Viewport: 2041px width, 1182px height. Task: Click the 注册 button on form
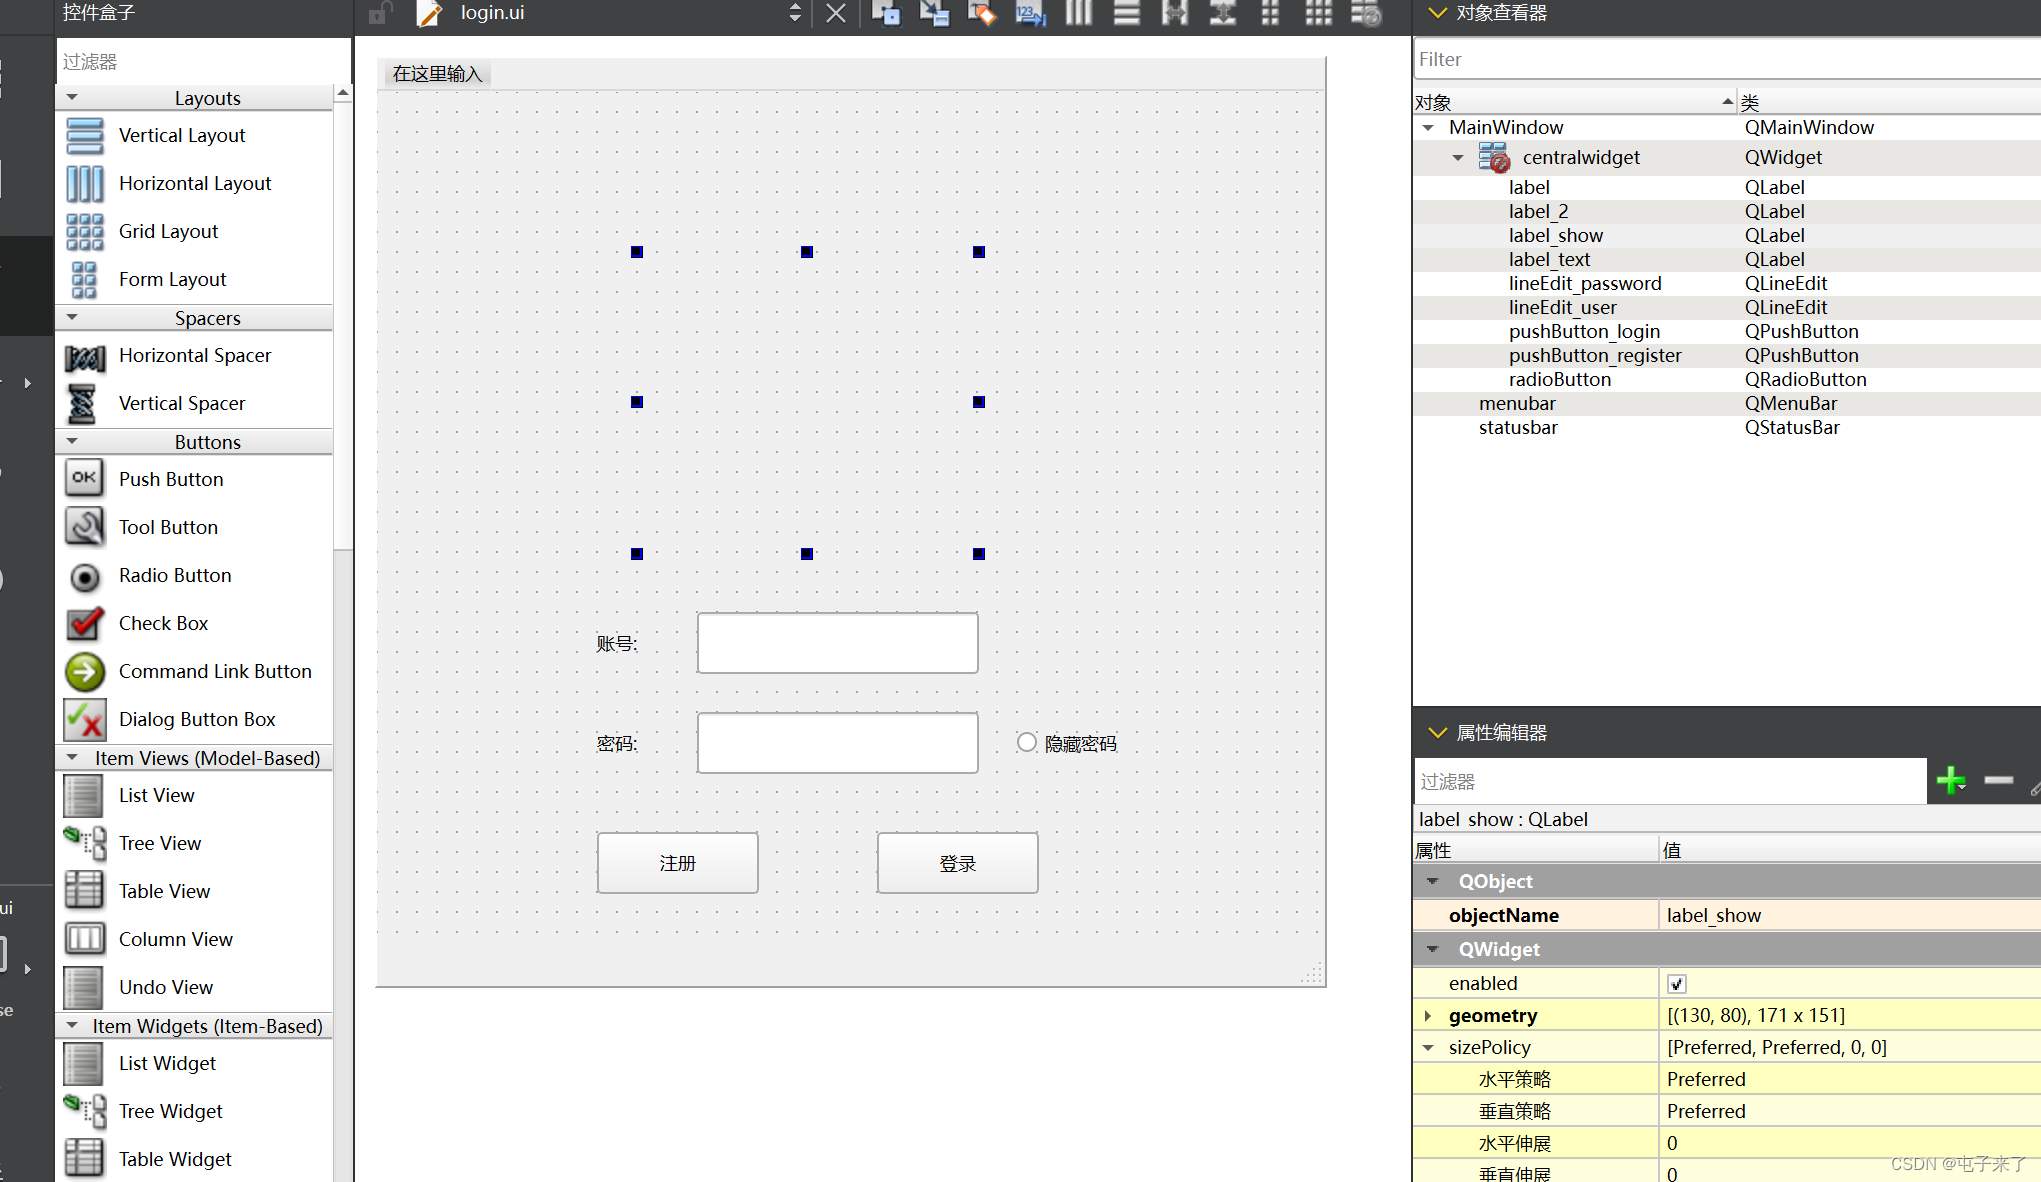pyautogui.click(x=677, y=863)
